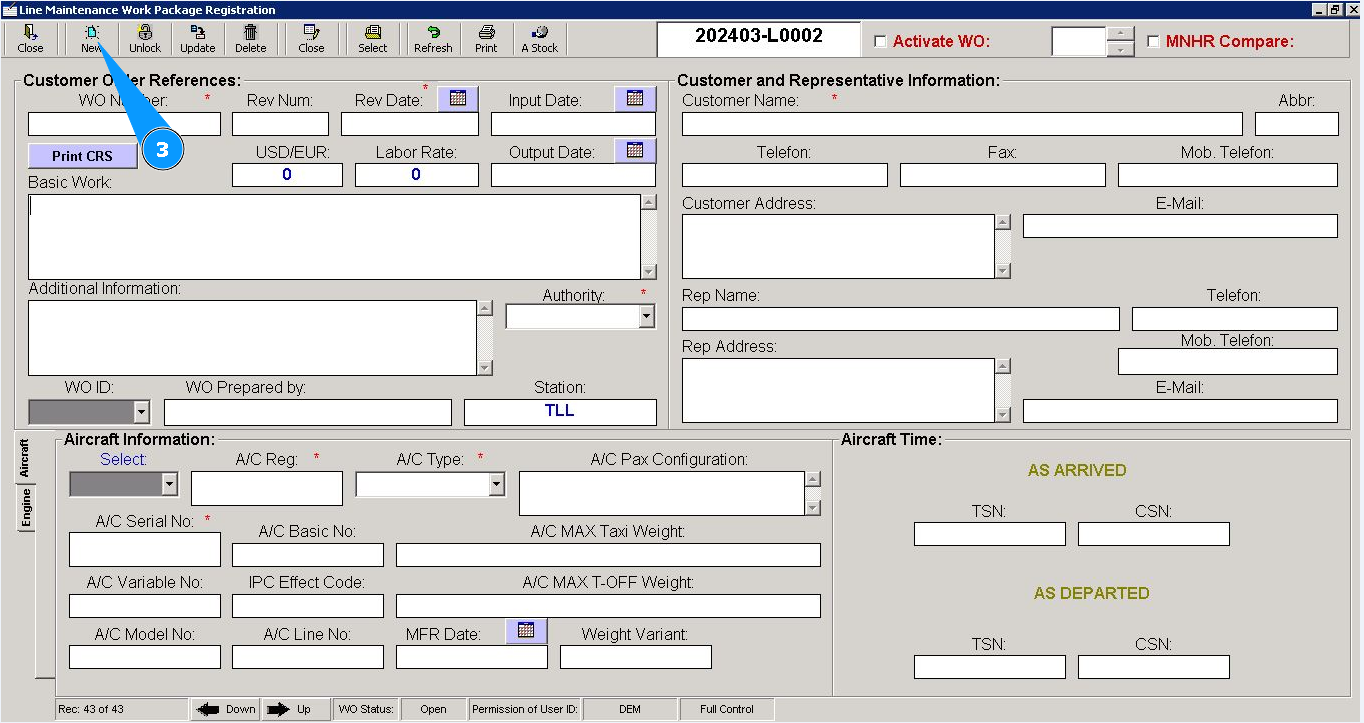Click the Select toolbar icon
The width and height of the screenshot is (1364, 723).
pyautogui.click(x=372, y=38)
